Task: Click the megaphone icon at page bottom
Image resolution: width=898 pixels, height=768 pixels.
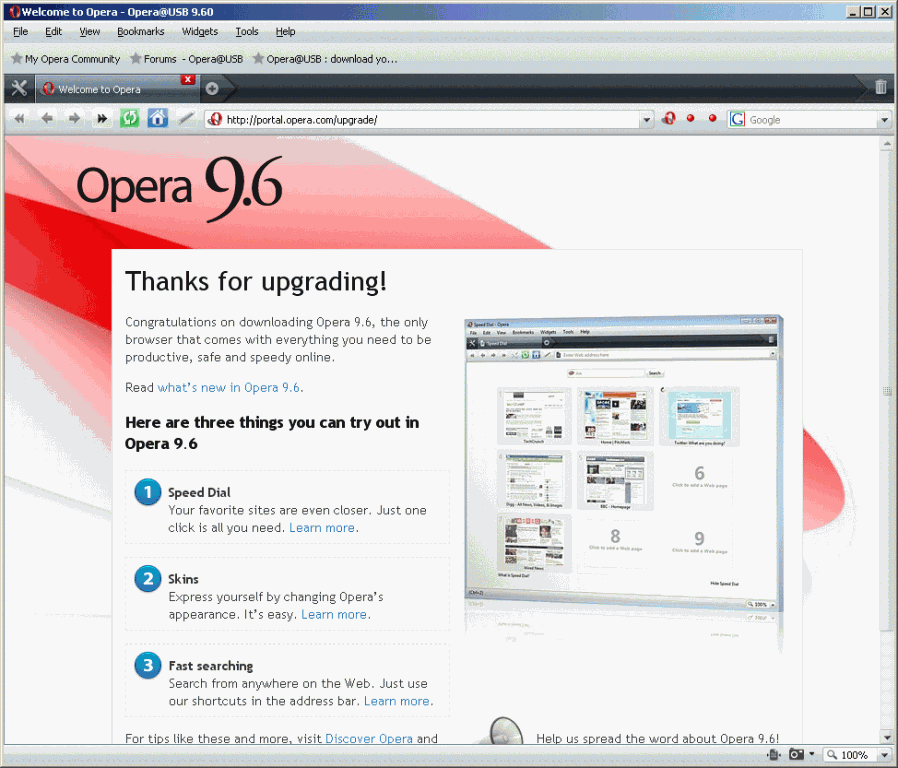Action: pyautogui.click(x=504, y=731)
